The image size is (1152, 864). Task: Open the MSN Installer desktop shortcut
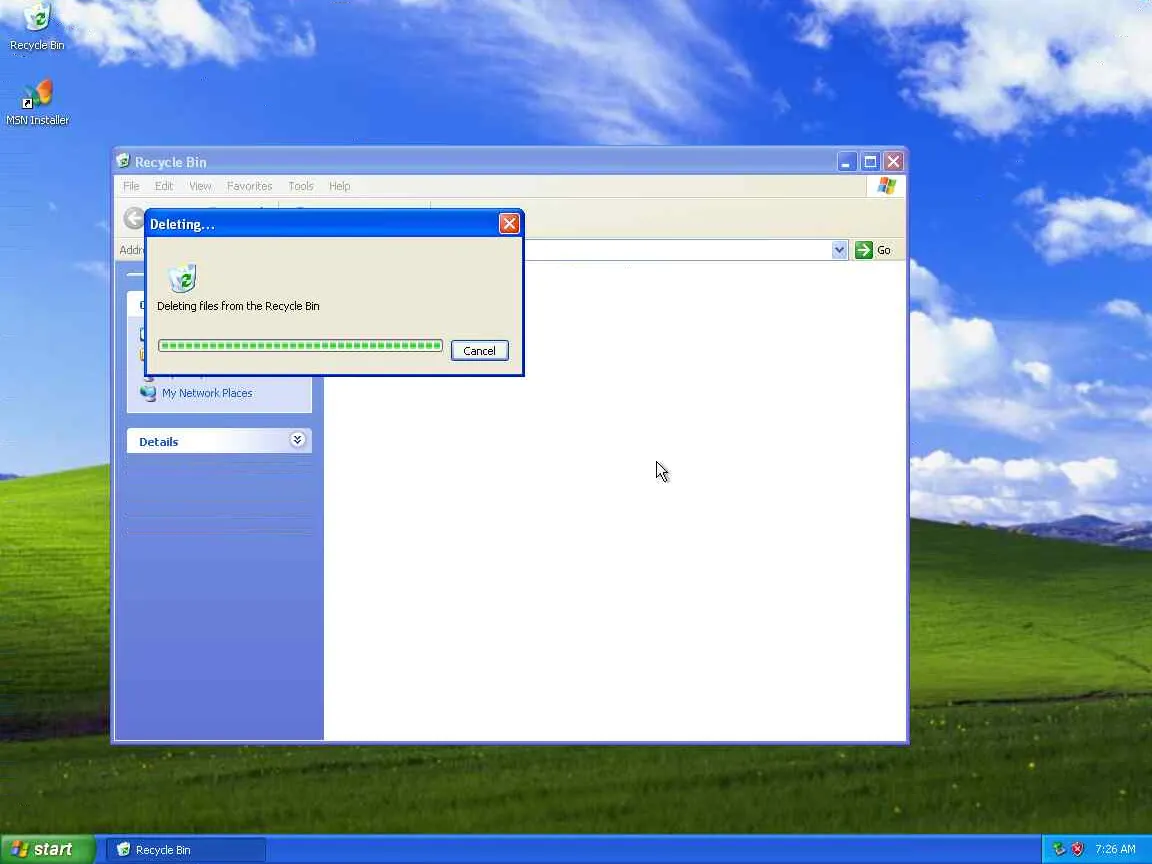click(x=37, y=103)
